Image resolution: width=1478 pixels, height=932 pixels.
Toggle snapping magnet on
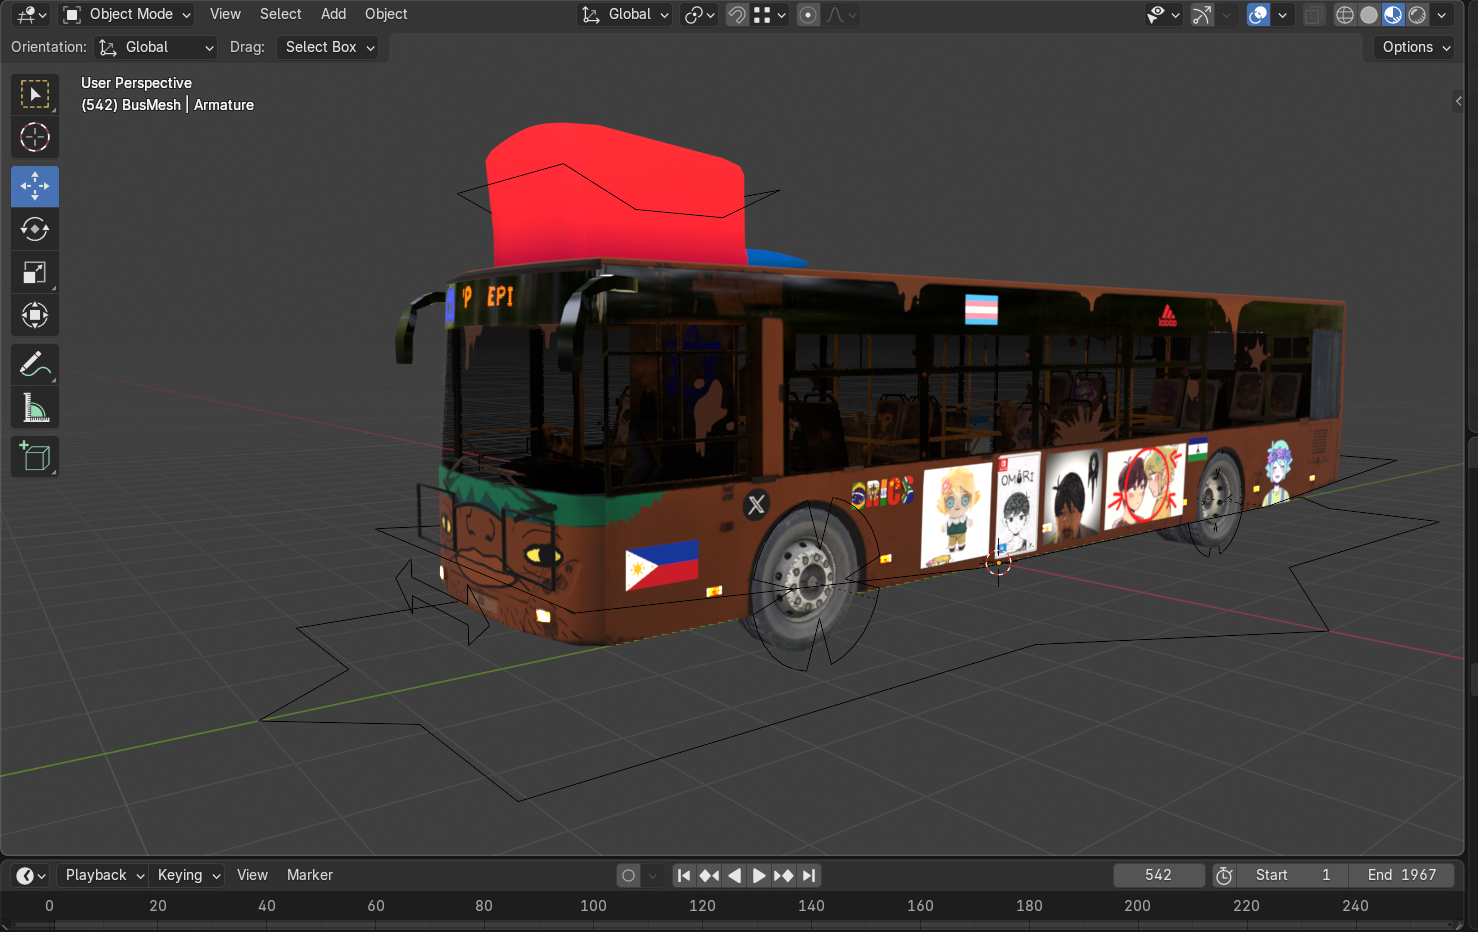[737, 15]
